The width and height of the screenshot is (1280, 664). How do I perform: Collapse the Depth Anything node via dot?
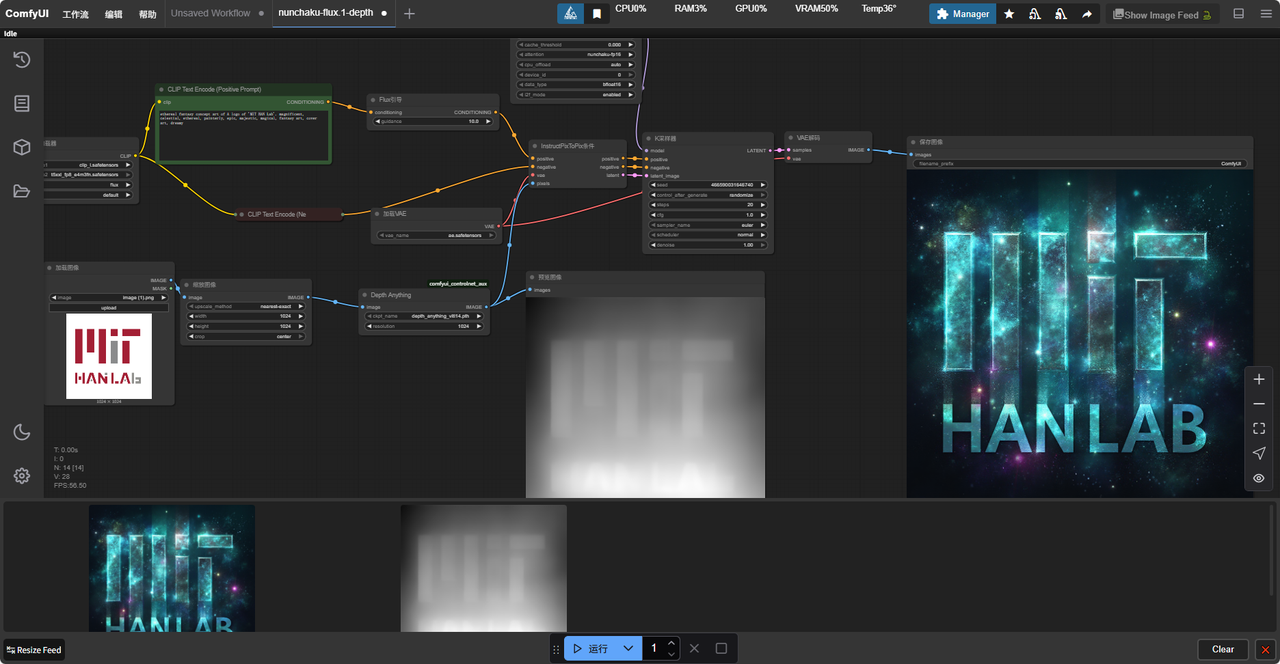[366, 295]
